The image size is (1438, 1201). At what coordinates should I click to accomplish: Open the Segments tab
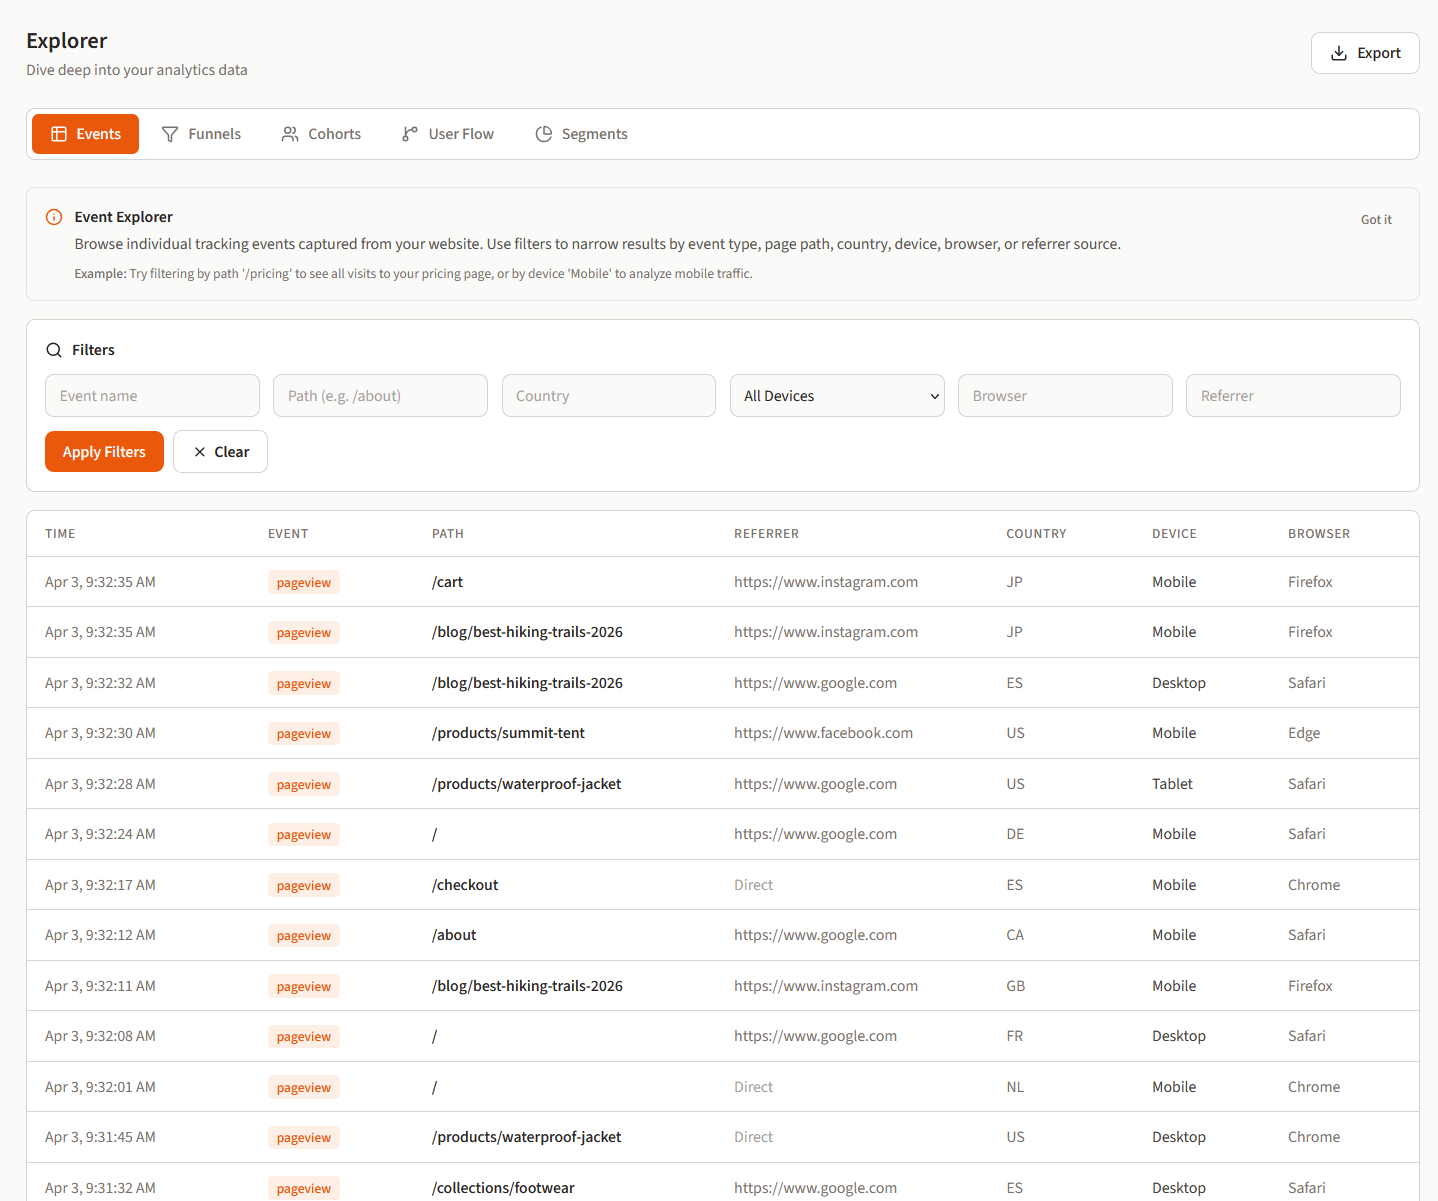coord(582,133)
